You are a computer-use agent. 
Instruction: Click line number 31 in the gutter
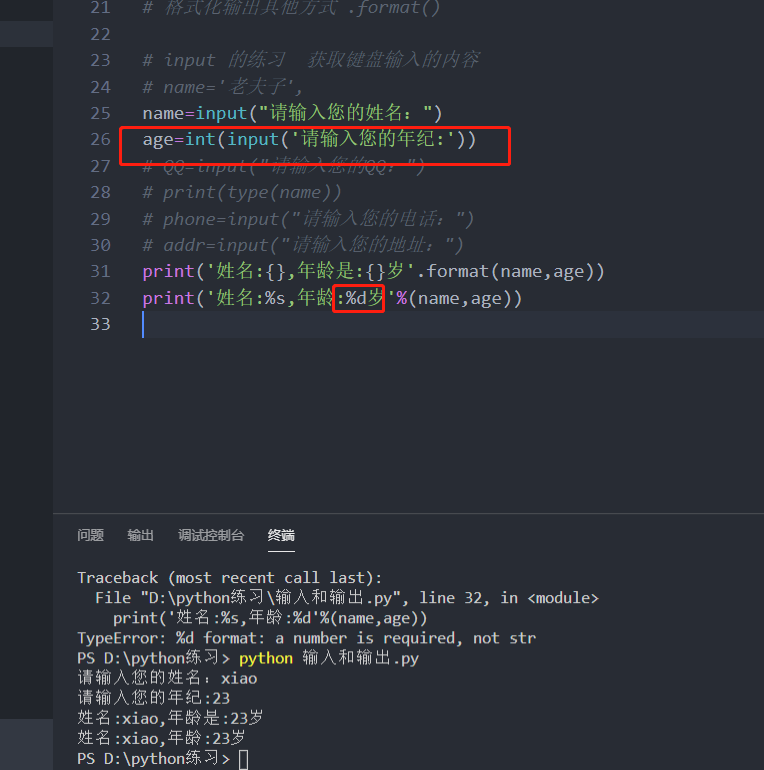101,271
